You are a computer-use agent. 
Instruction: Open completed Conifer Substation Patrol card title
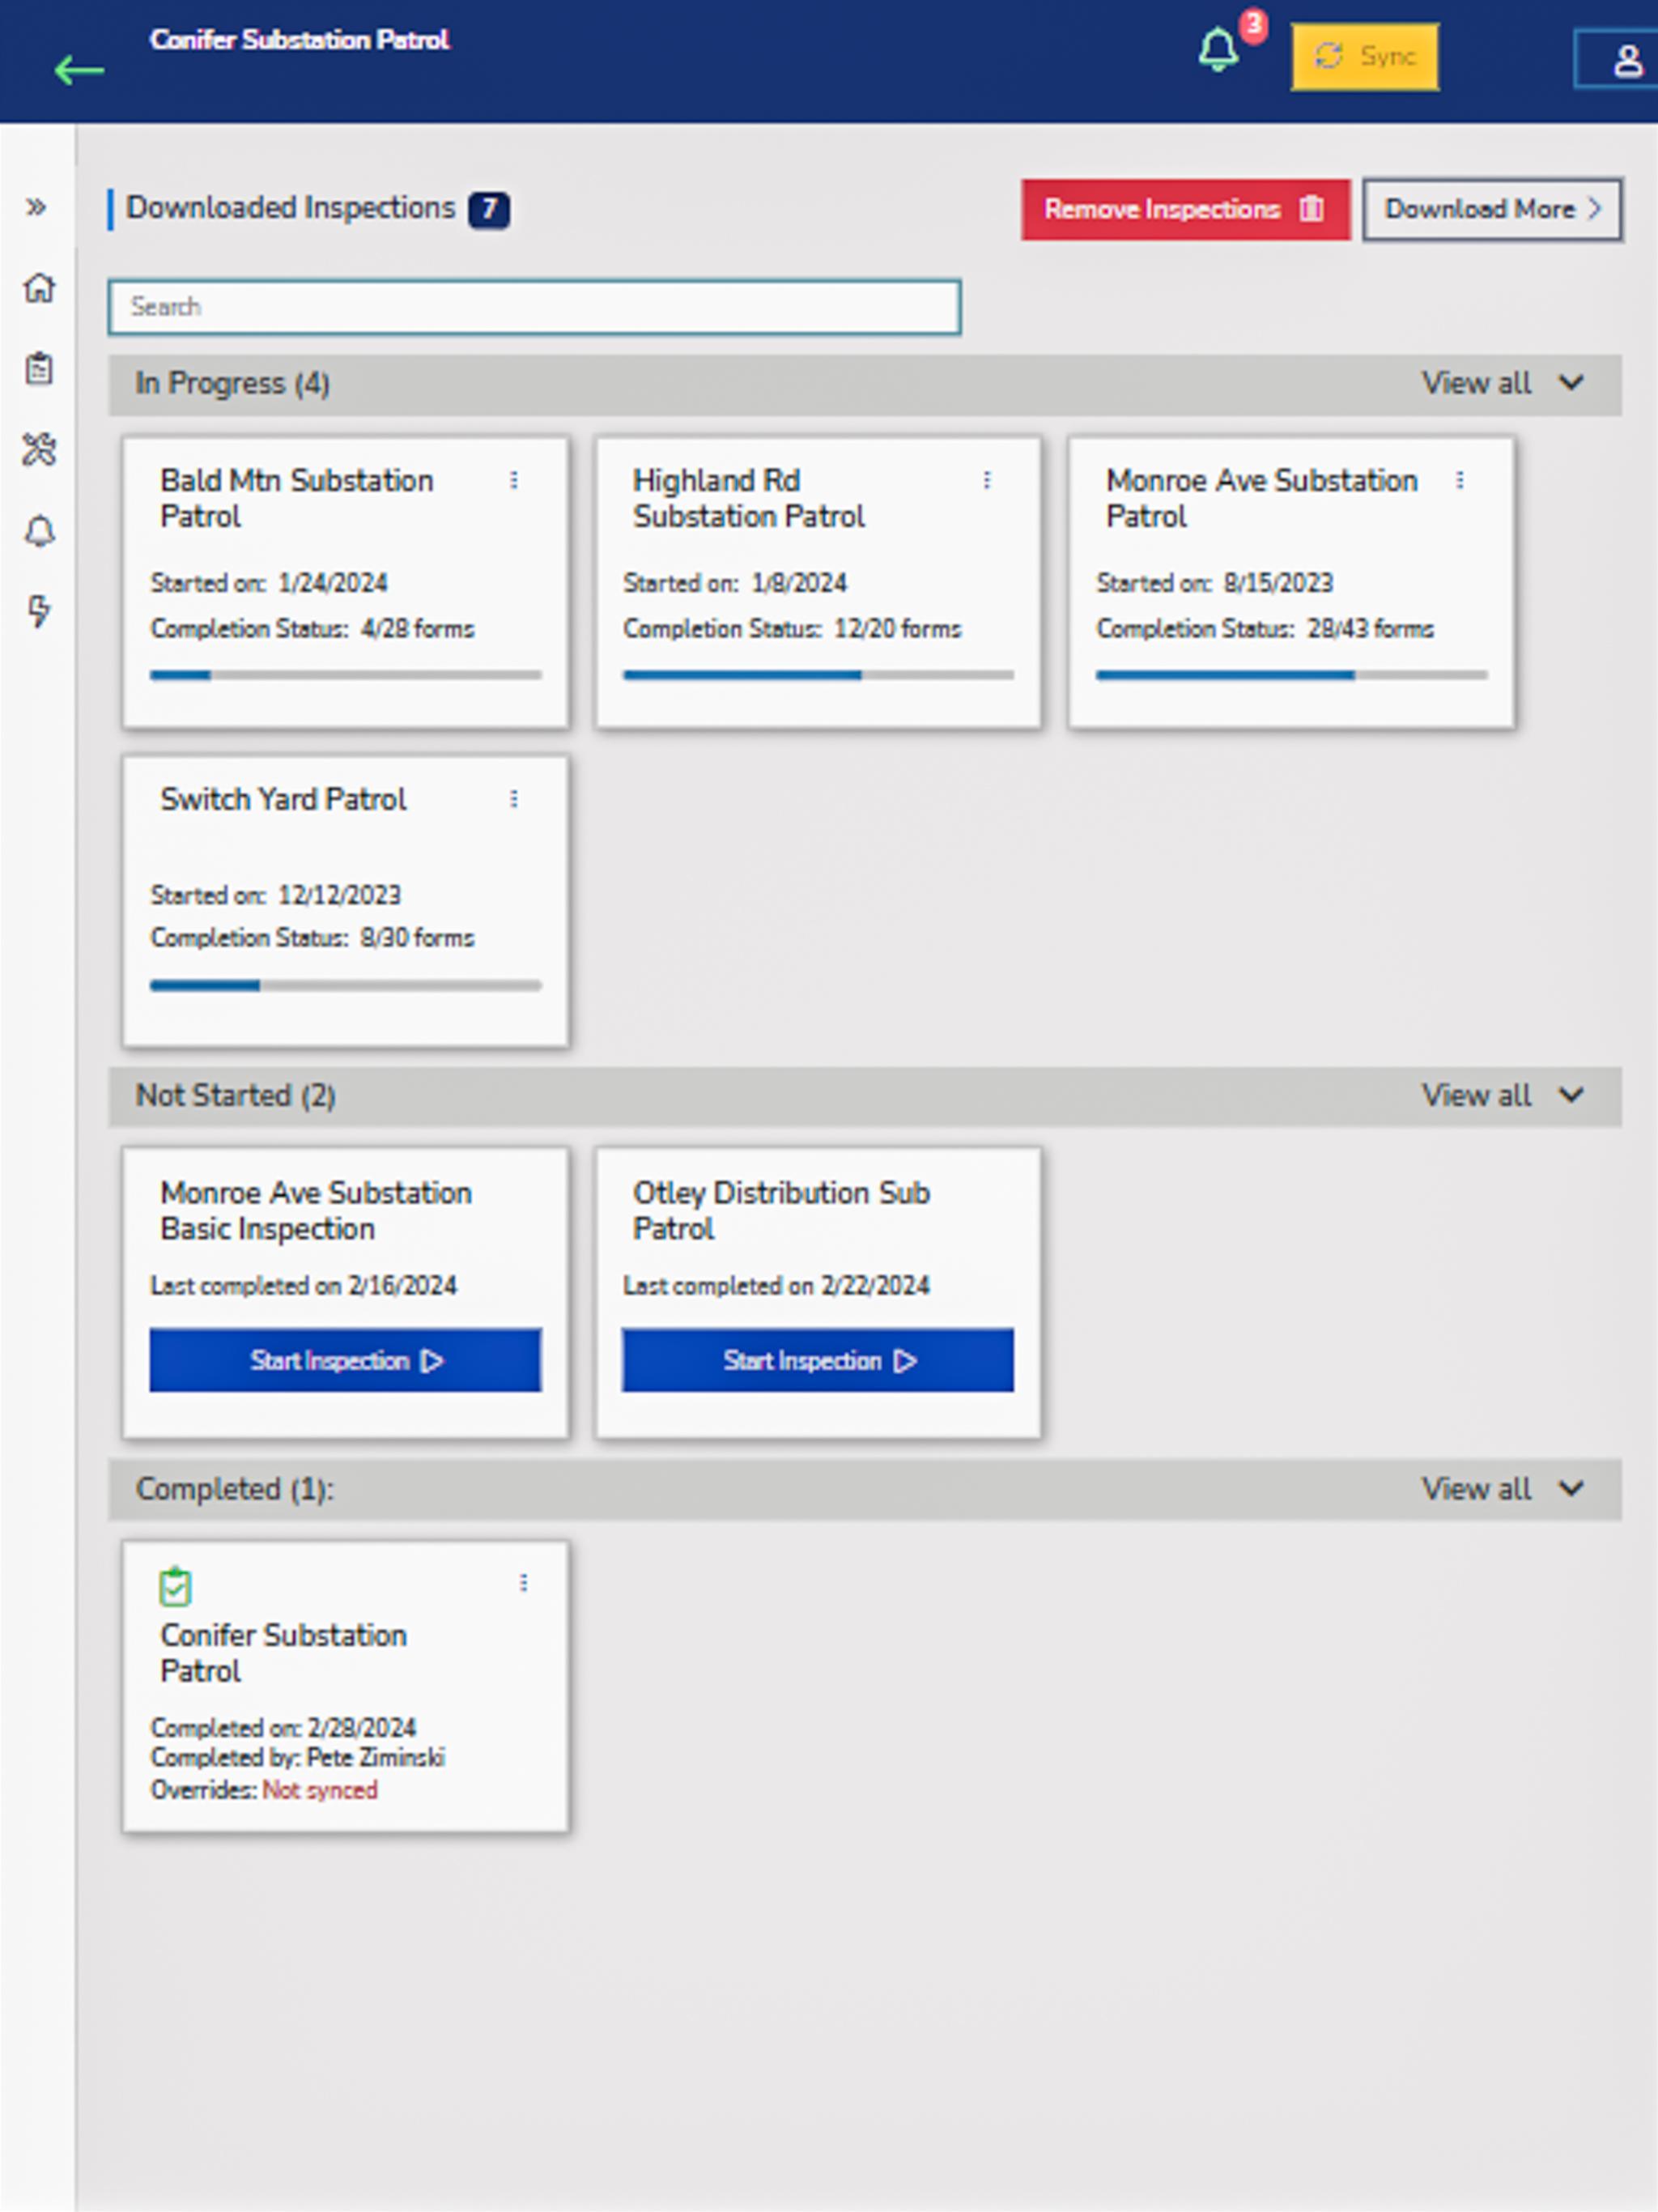(x=283, y=1652)
